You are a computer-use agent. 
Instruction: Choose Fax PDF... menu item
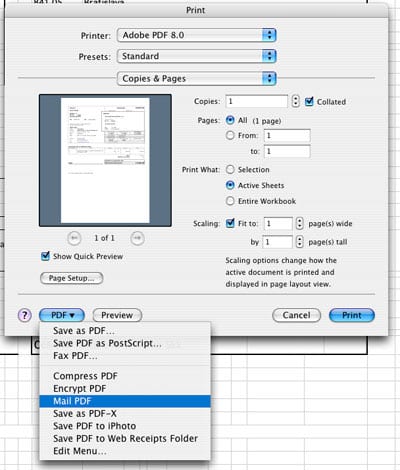[x=125, y=356]
